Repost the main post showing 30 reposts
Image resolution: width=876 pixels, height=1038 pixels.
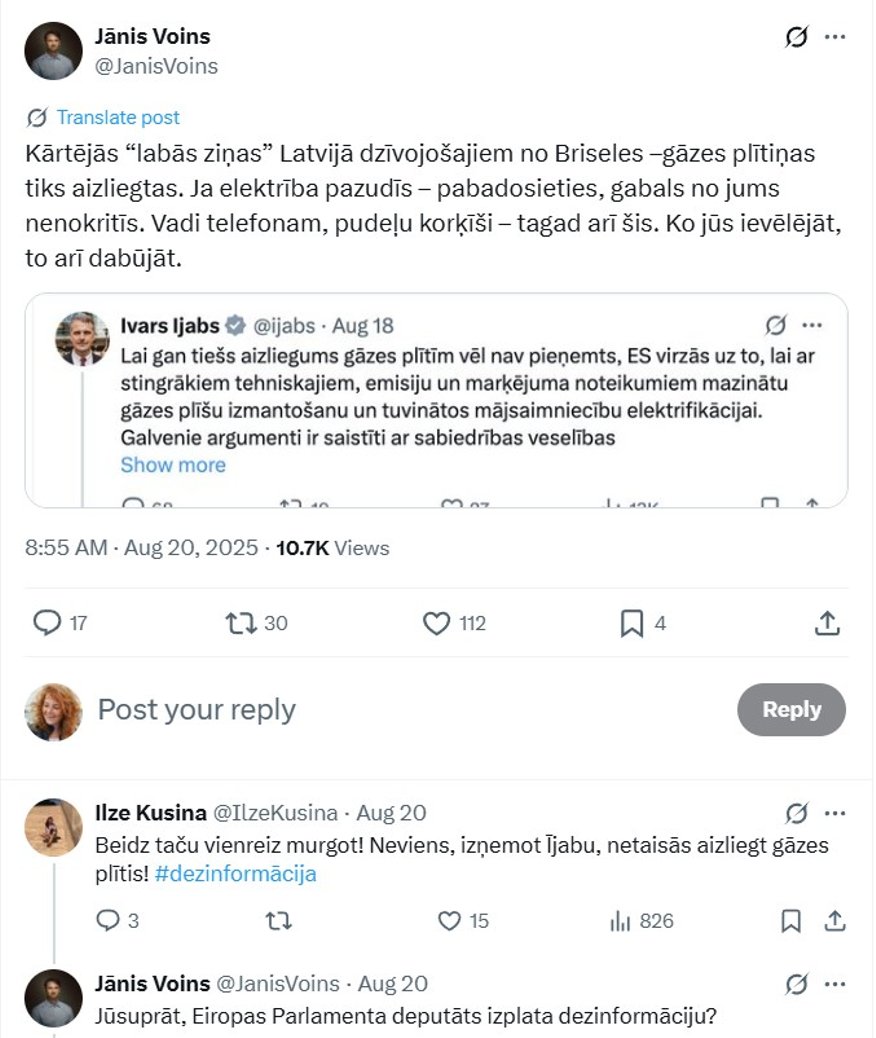242,623
